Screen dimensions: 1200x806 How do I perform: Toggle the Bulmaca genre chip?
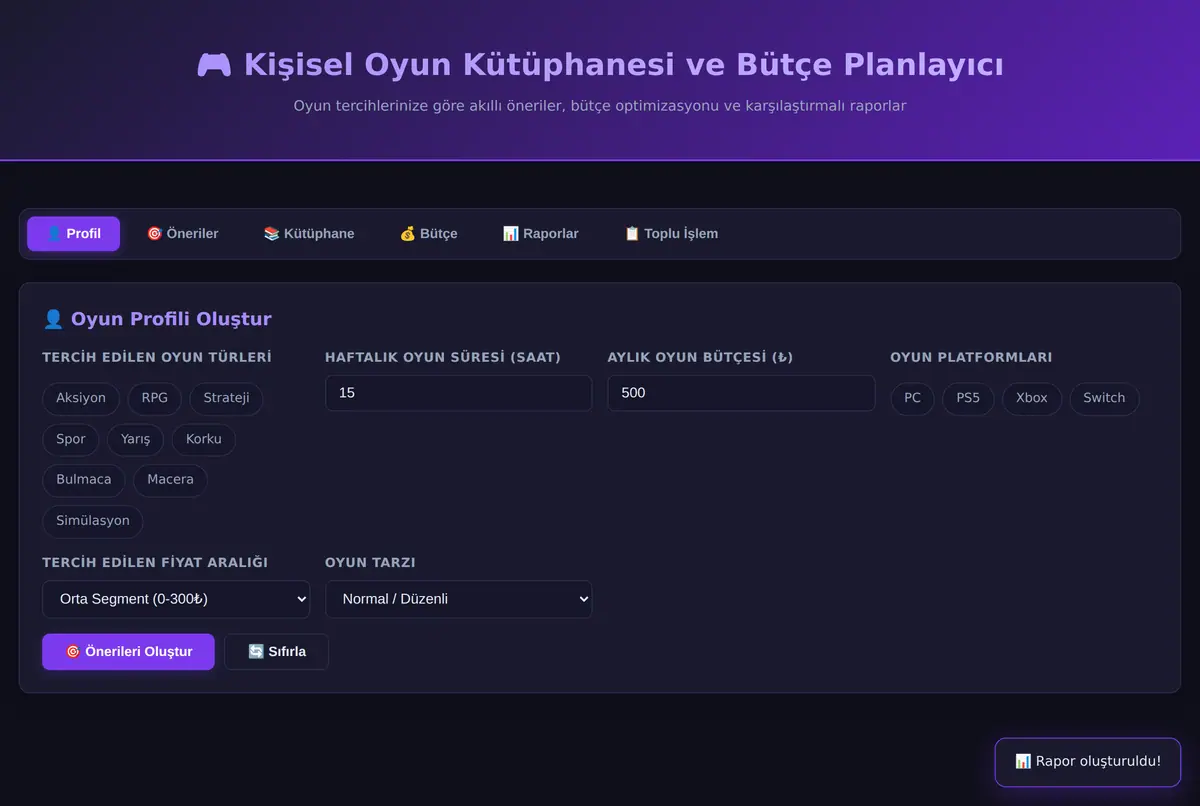[x=84, y=480]
